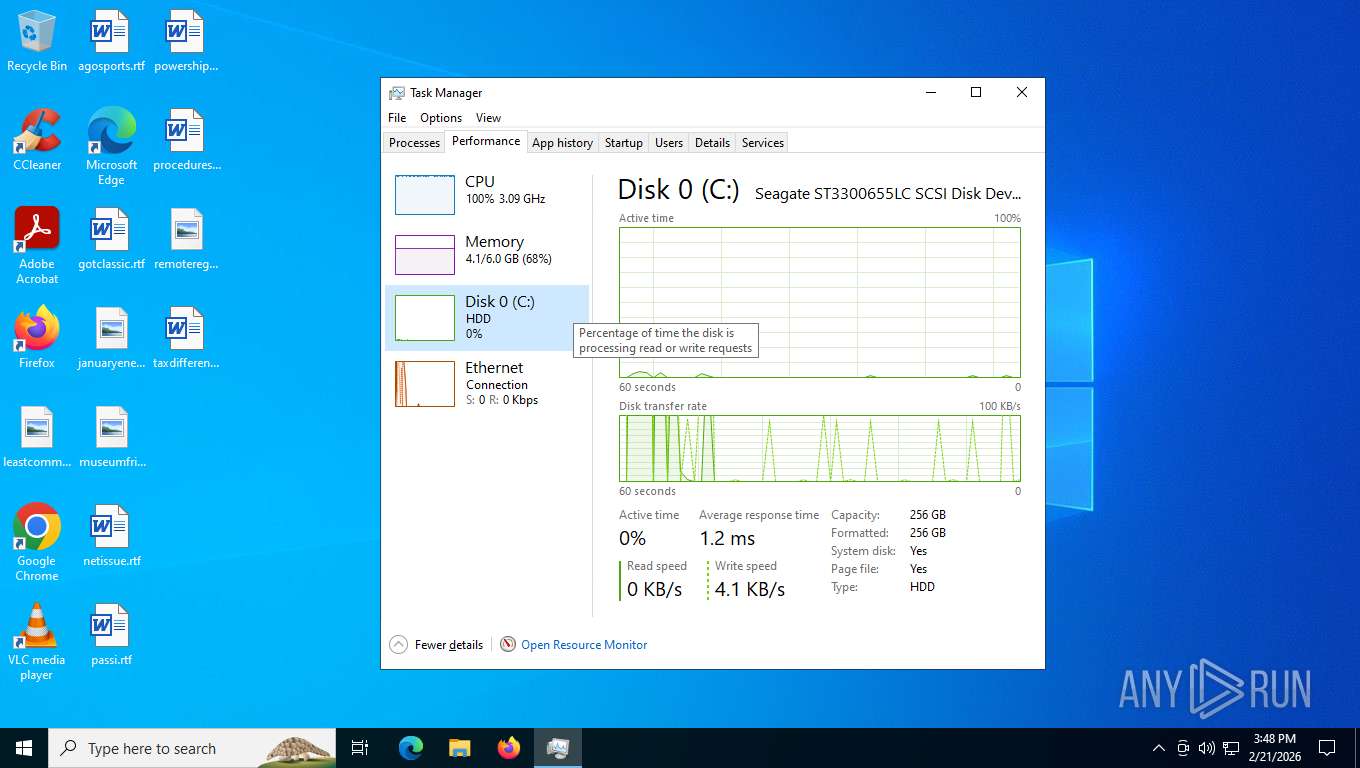Open Task View from the taskbar
1360x768 pixels.
(x=360, y=748)
